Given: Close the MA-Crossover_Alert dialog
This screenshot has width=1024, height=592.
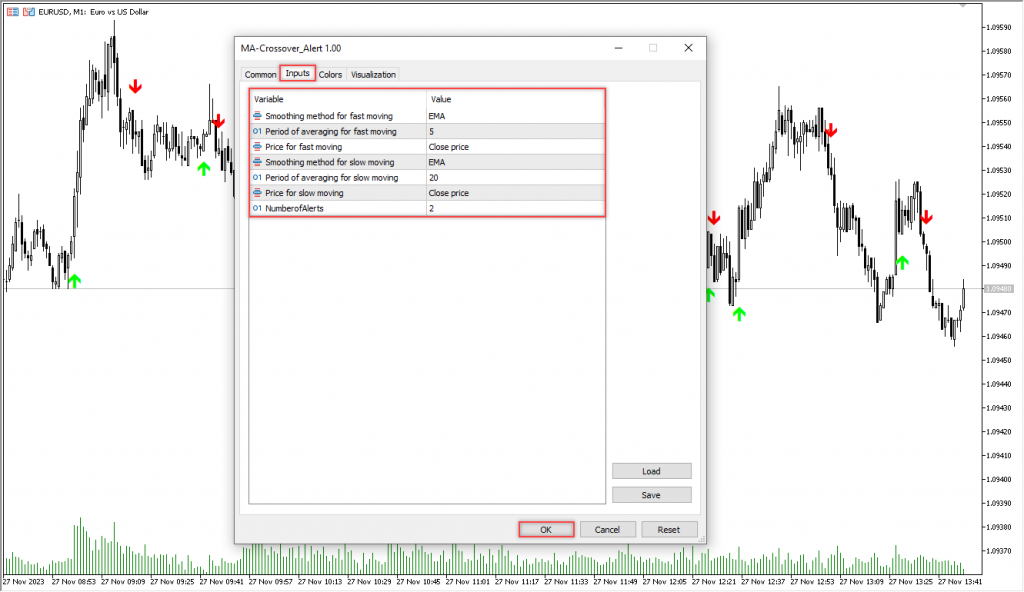Looking at the screenshot, I should point(688,48).
